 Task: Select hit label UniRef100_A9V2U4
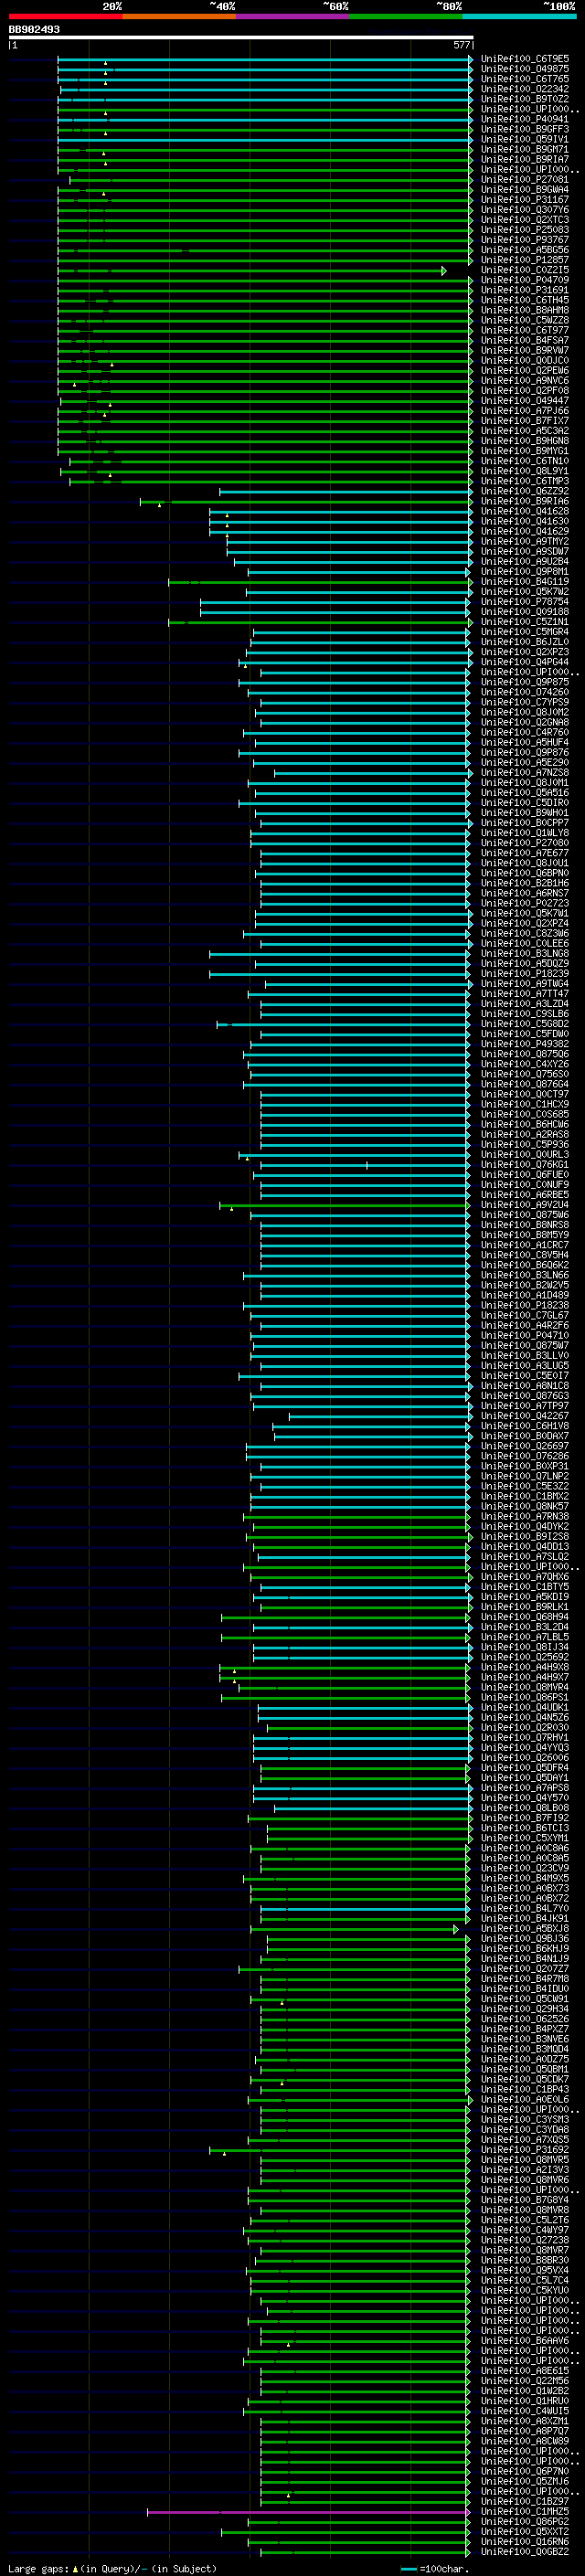tap(525, 1205)
